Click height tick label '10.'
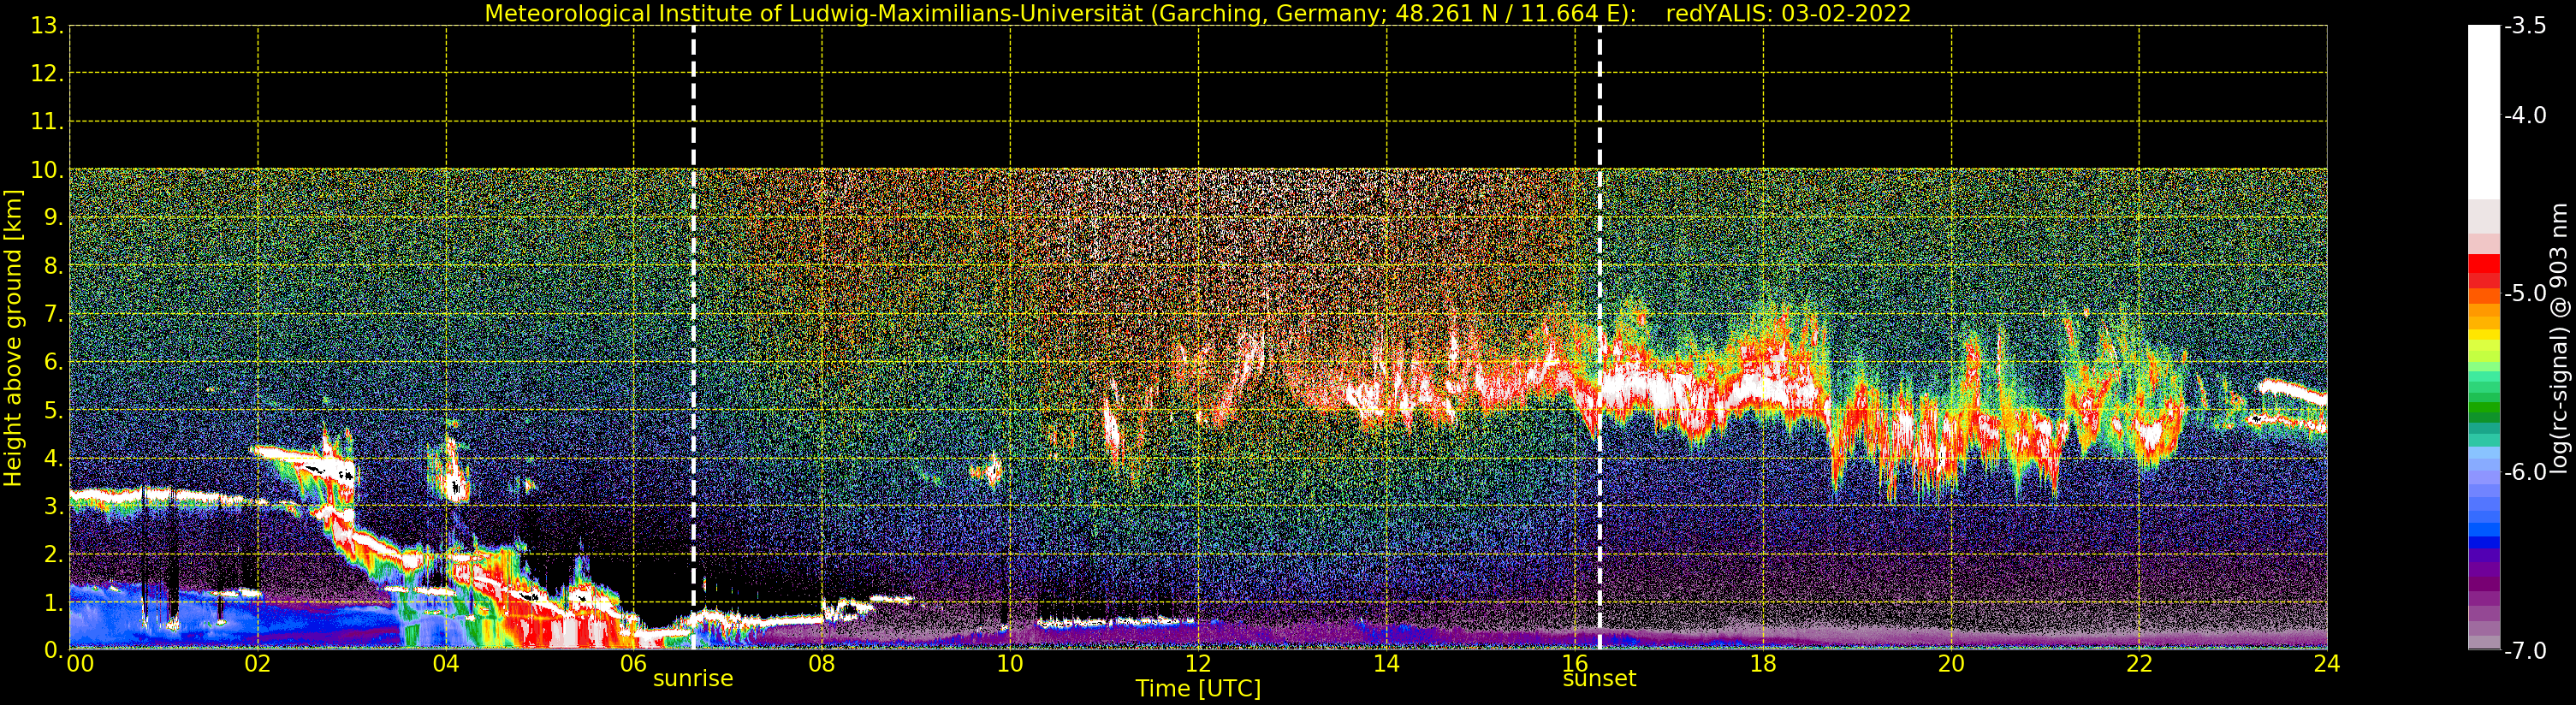 [47, 170]
